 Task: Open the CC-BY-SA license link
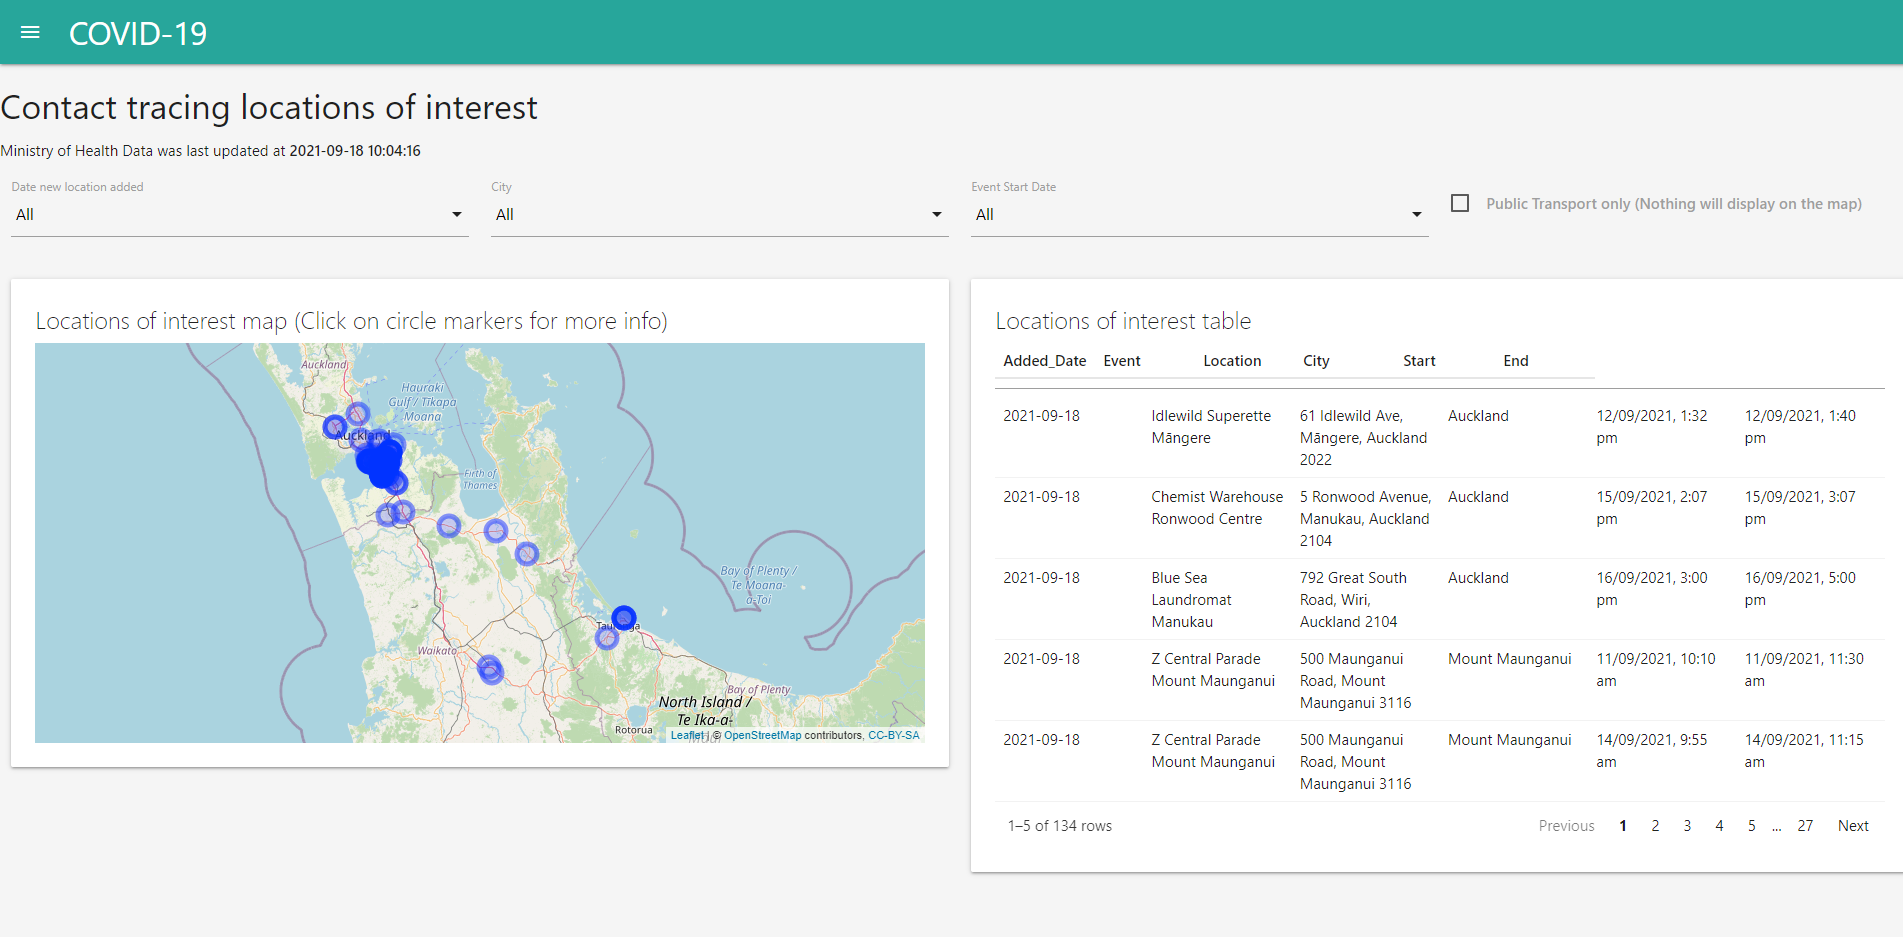coord(893,735)
